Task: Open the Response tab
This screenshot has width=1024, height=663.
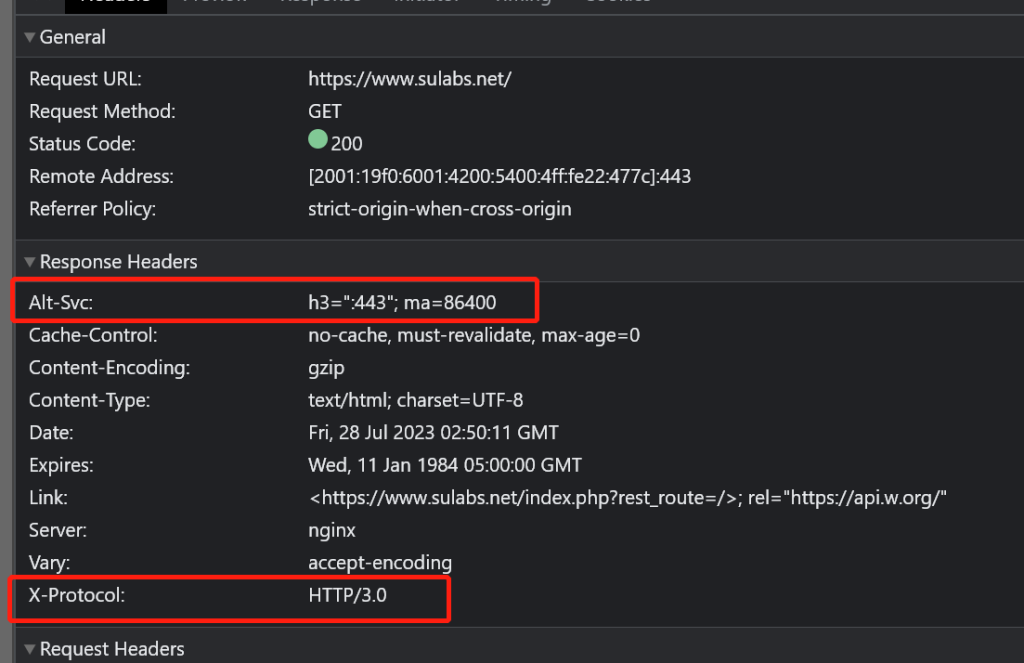Action: click(x=319, y=2)
